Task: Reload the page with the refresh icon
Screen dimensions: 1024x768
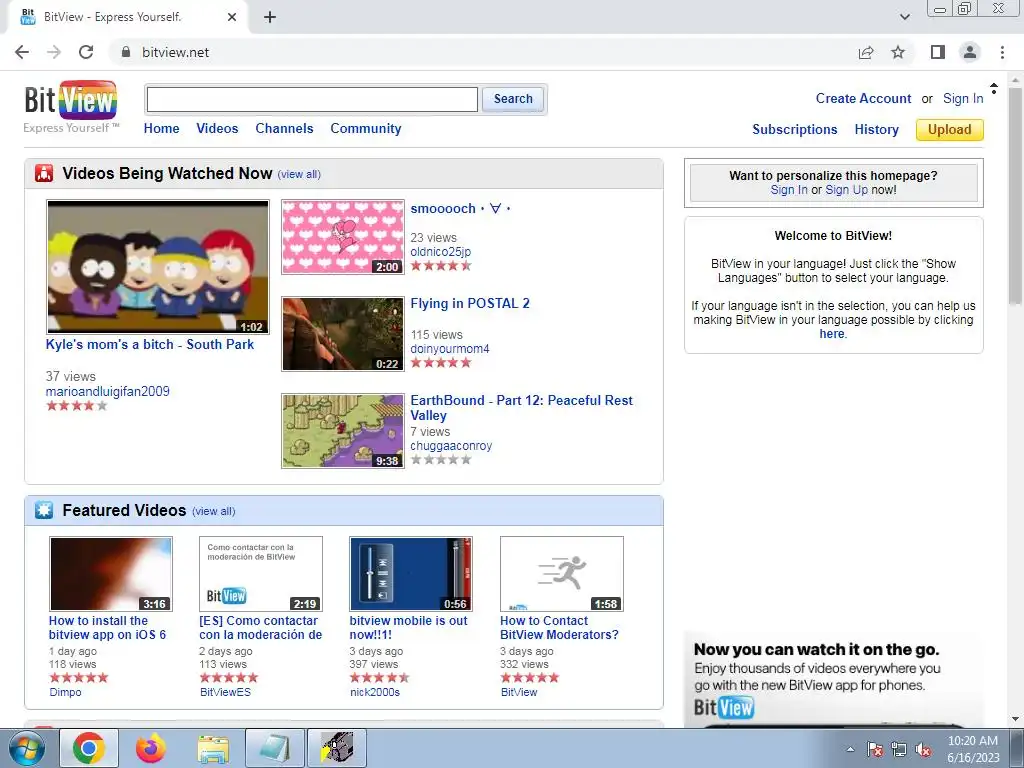Action: 86,52
